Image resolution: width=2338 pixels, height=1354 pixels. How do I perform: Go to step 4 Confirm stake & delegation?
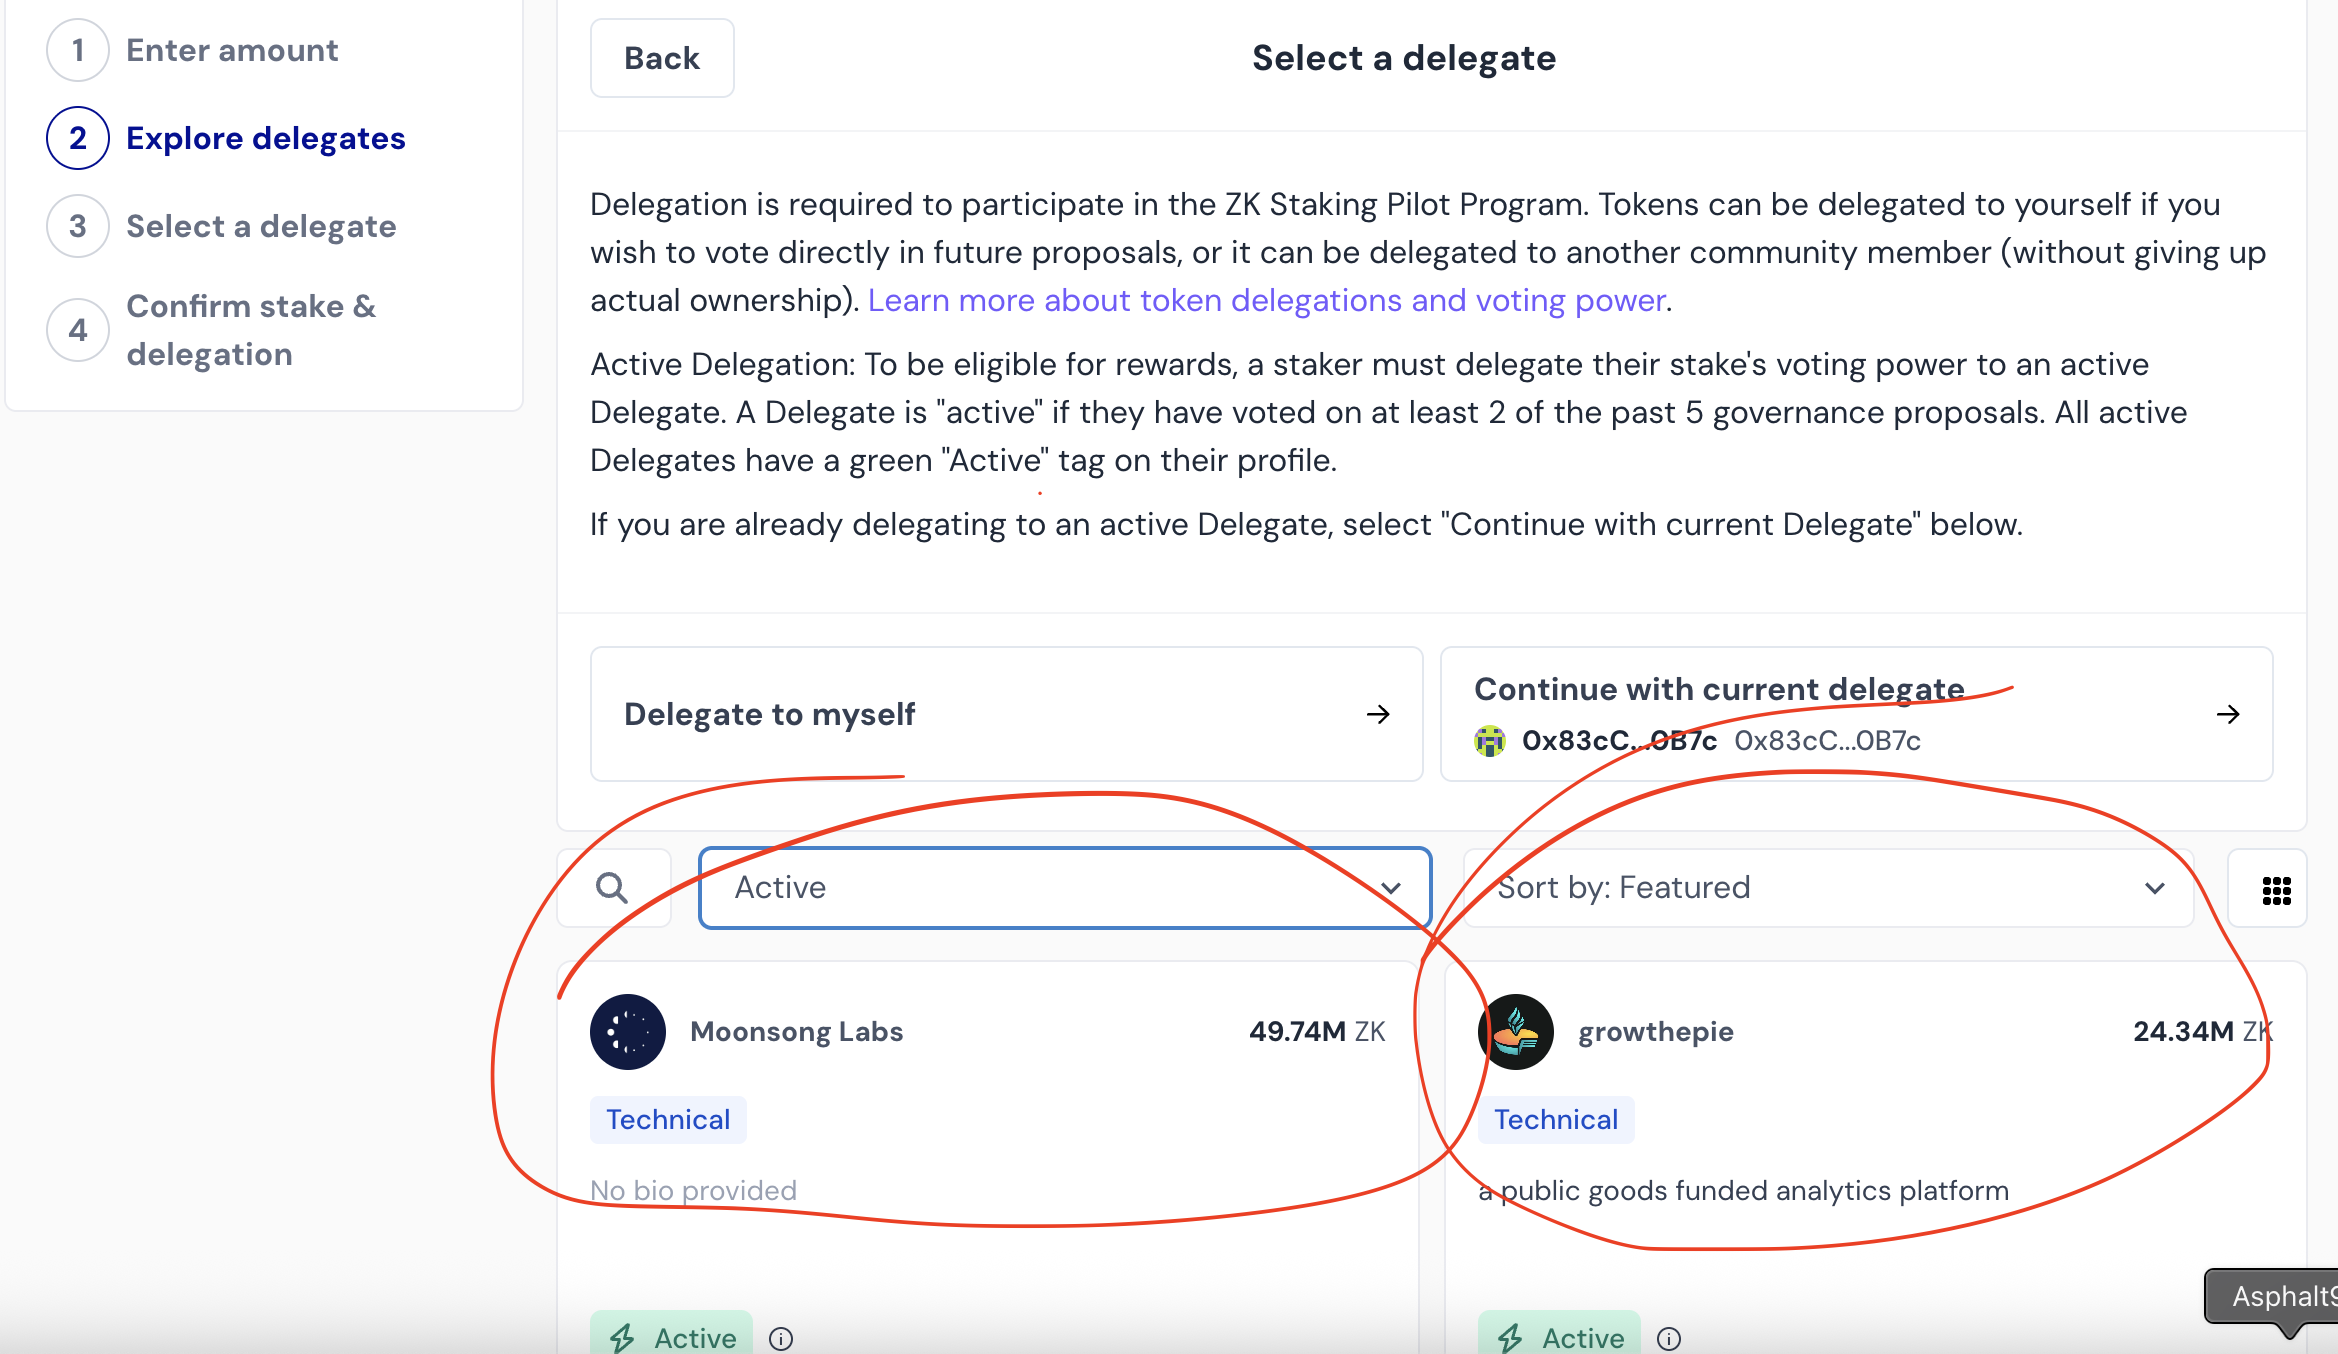coord(251,330)
